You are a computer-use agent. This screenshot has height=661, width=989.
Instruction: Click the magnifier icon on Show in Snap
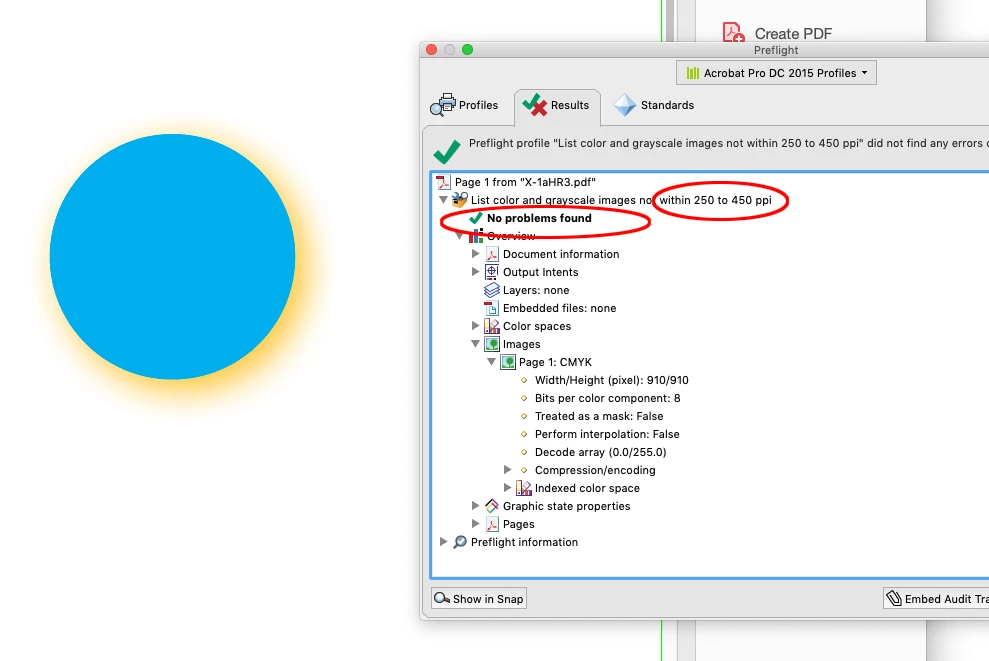point(442,598)
